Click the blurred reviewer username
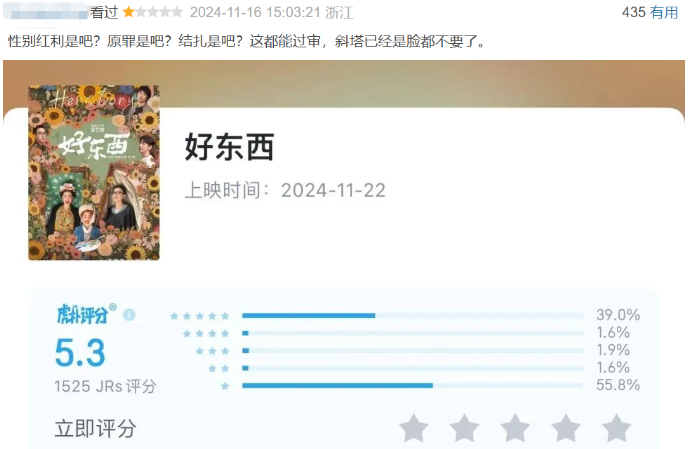 pyautogui.click(x=46, y=11)
